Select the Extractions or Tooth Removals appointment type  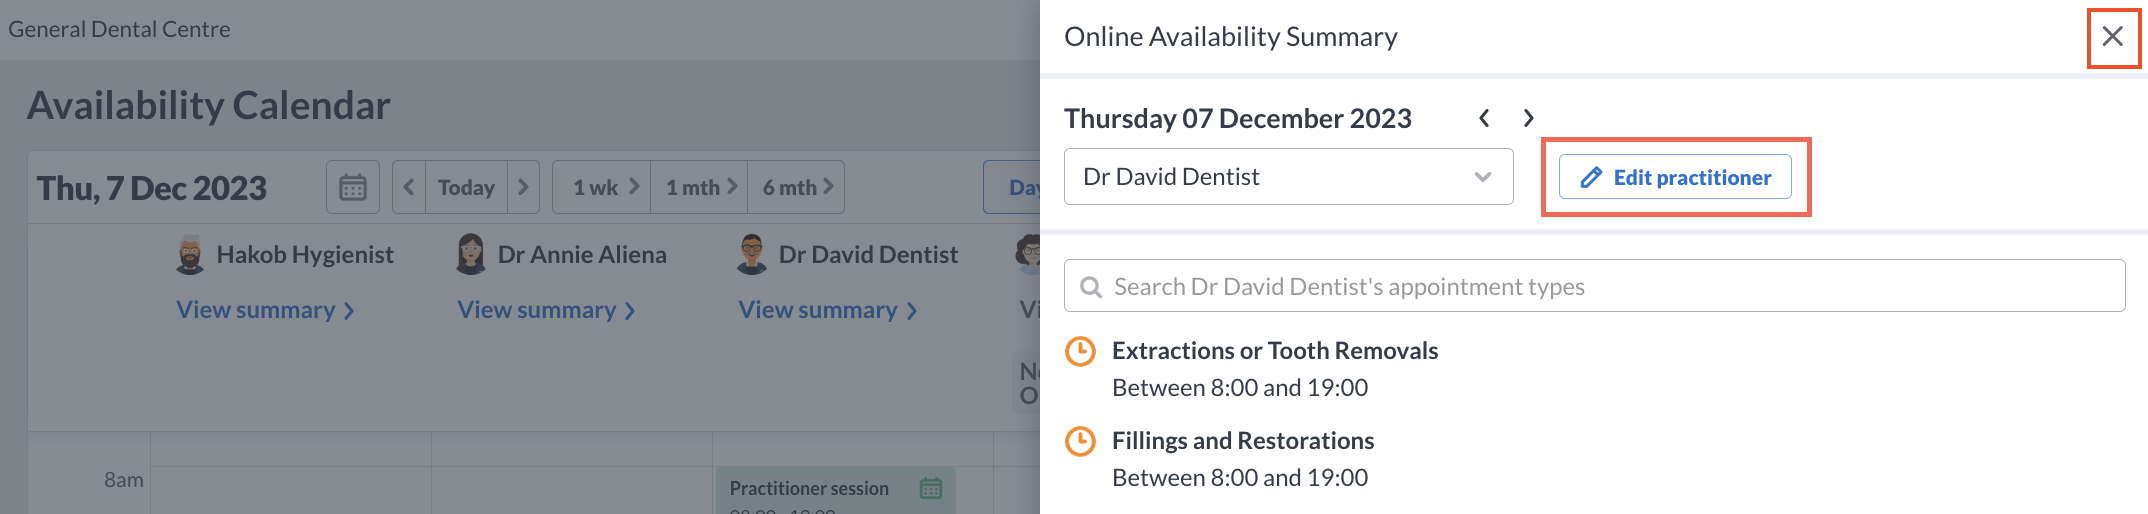[x=1275, y=351]
